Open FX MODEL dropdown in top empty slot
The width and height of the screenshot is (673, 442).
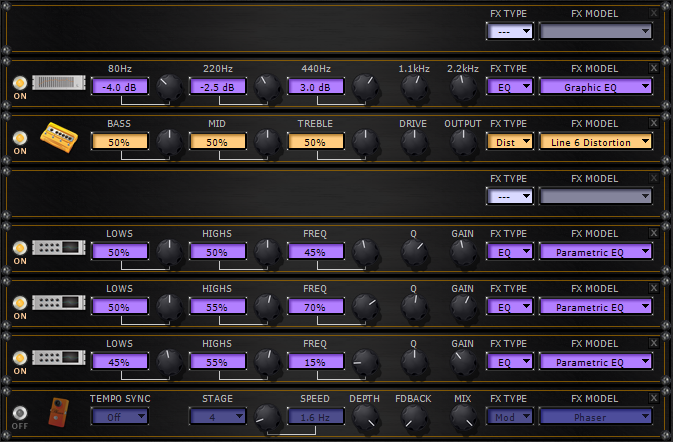pyautogui.click(x=595, y=31)
